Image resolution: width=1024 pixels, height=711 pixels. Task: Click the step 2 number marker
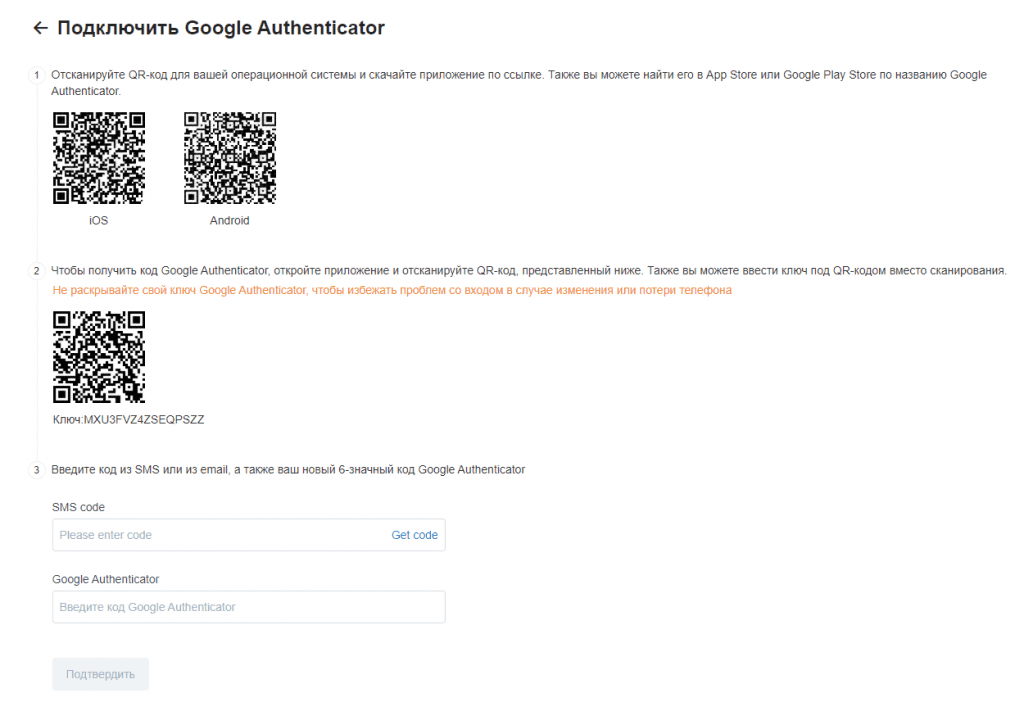37,270
